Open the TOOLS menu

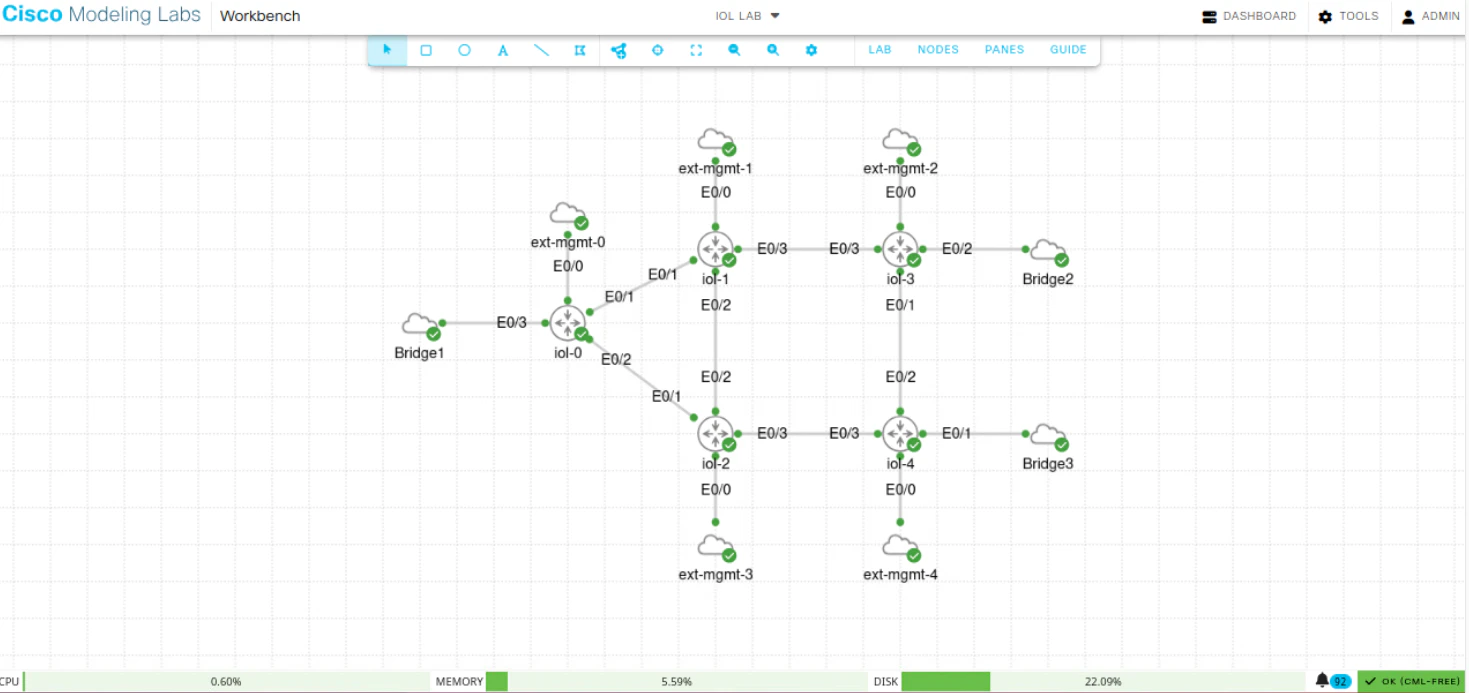tap(1349, 16)
